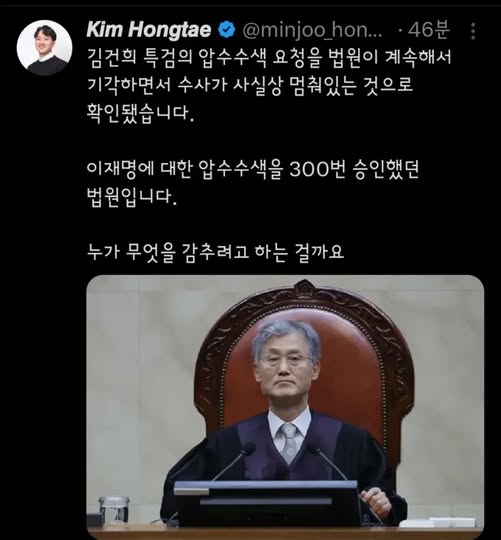Open the three-dot more options menu
The height and width of the screenshot is (540, 501).
click(x=473, y=31)
